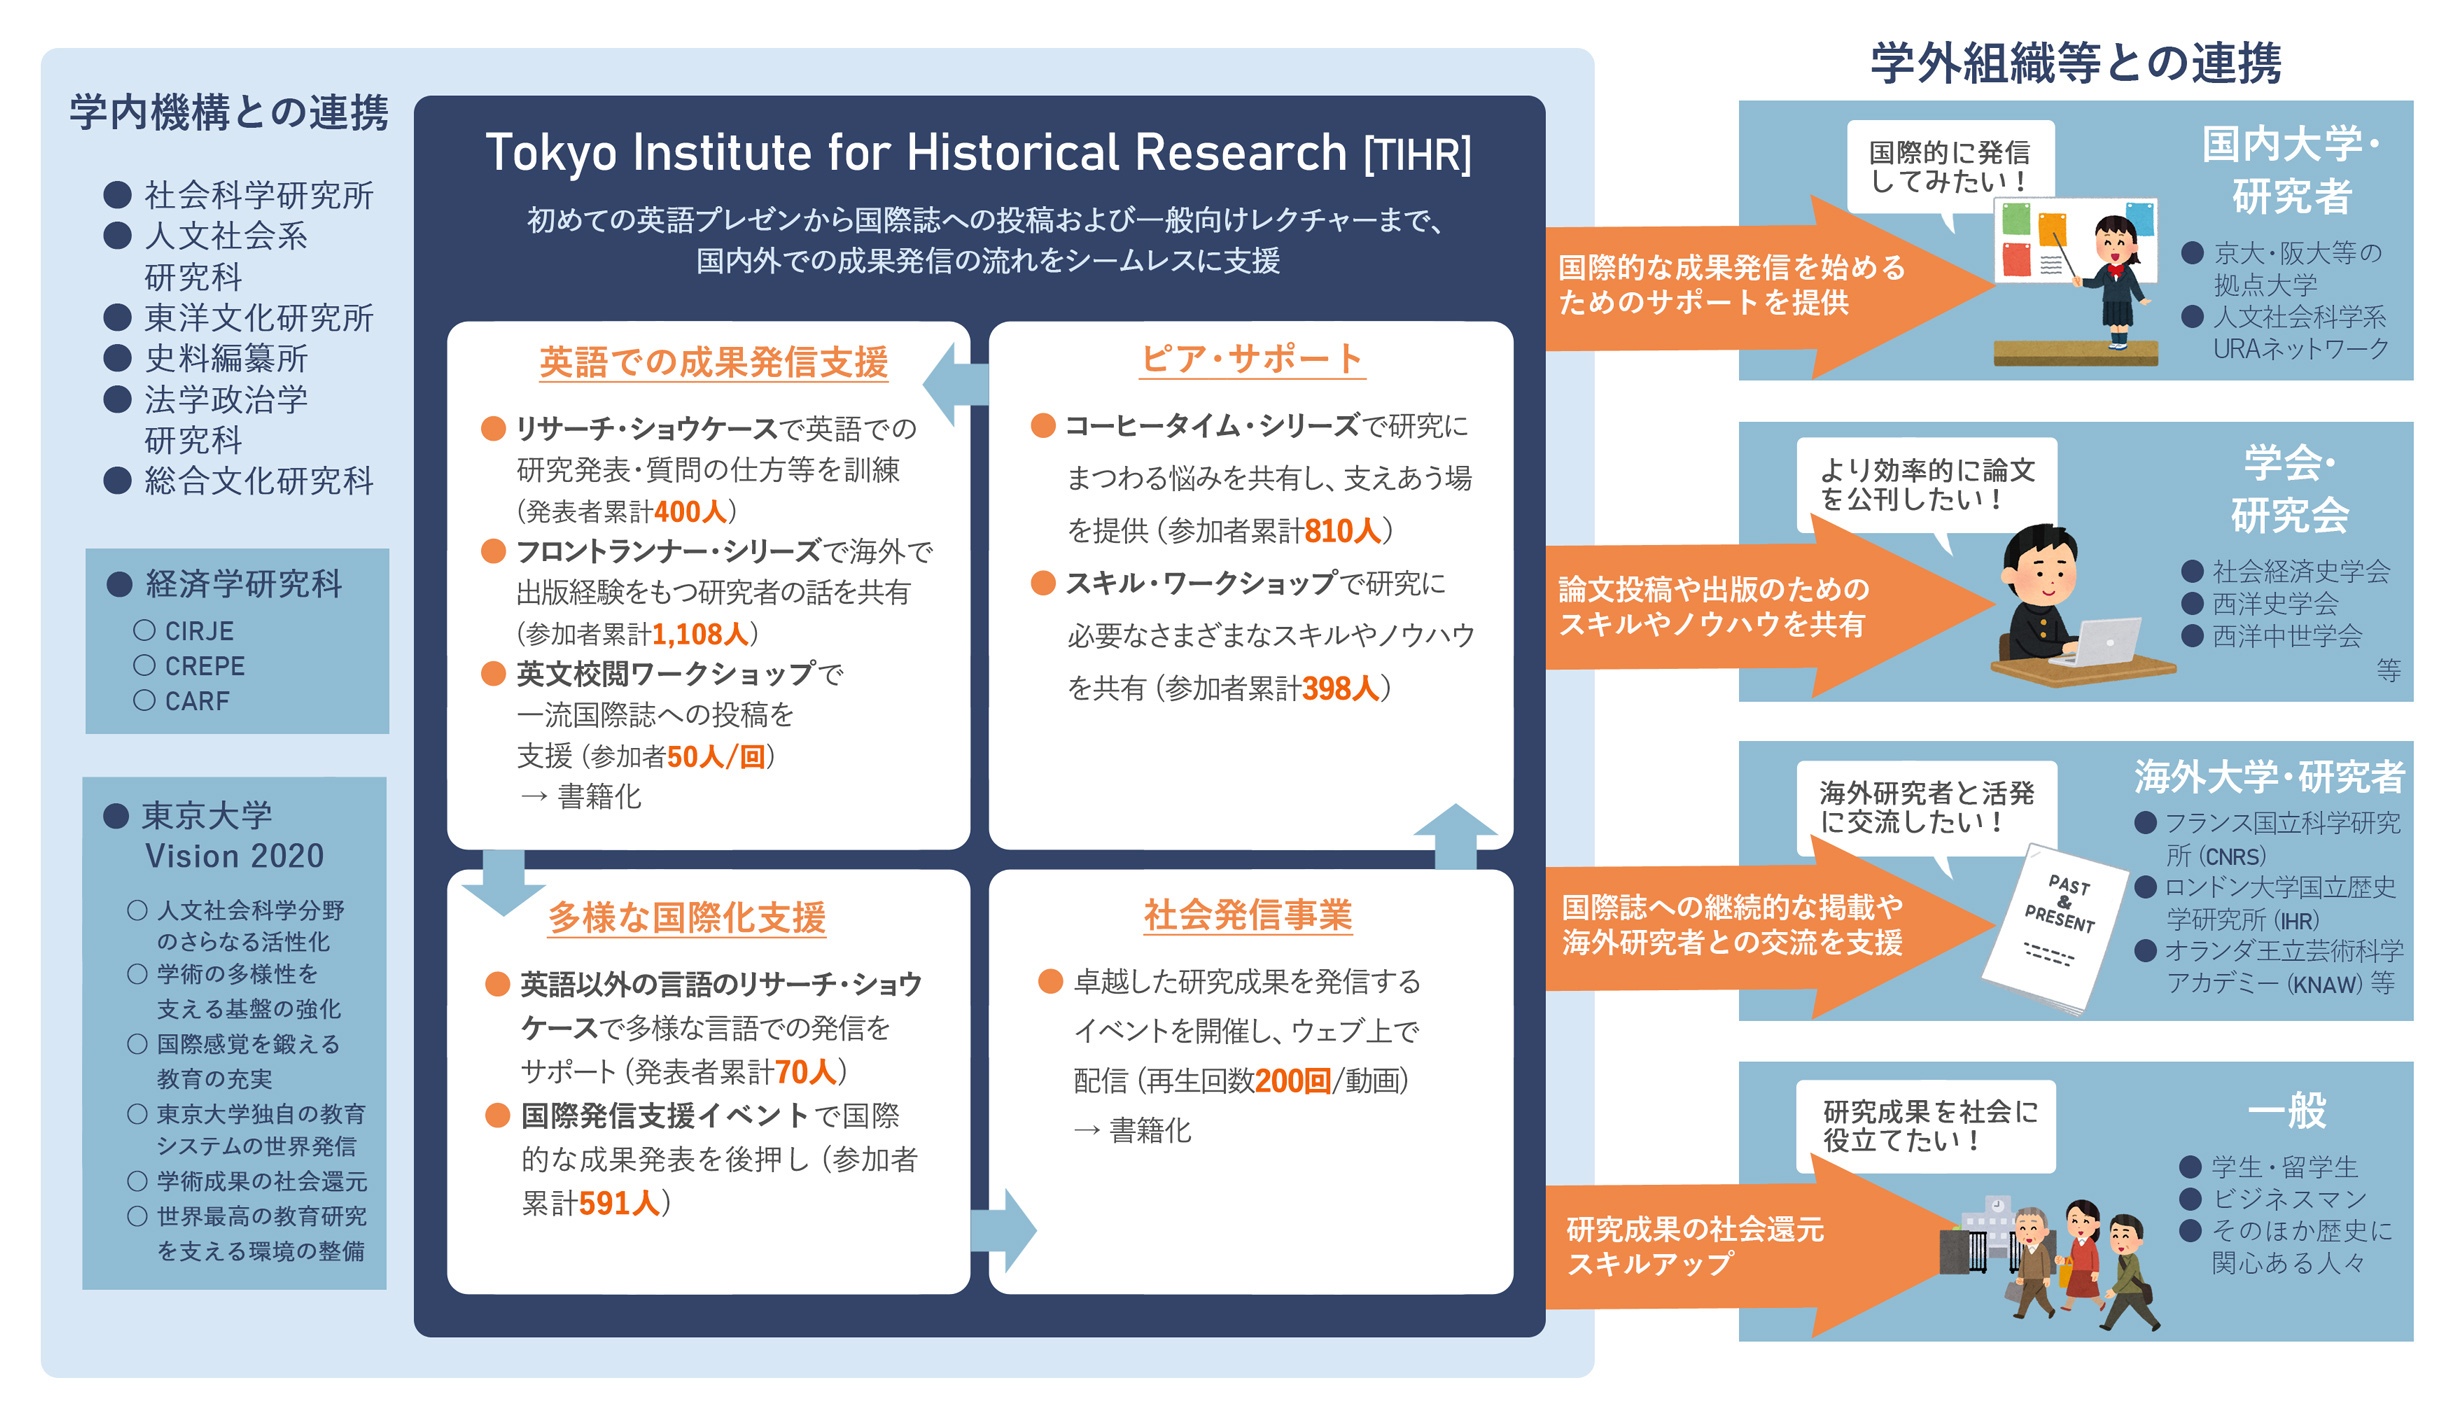Screen dimensions: 2456x1412
Task: Select '人文社会科学分野のさらなる活性化' item
Action: (x=237, y=926)
